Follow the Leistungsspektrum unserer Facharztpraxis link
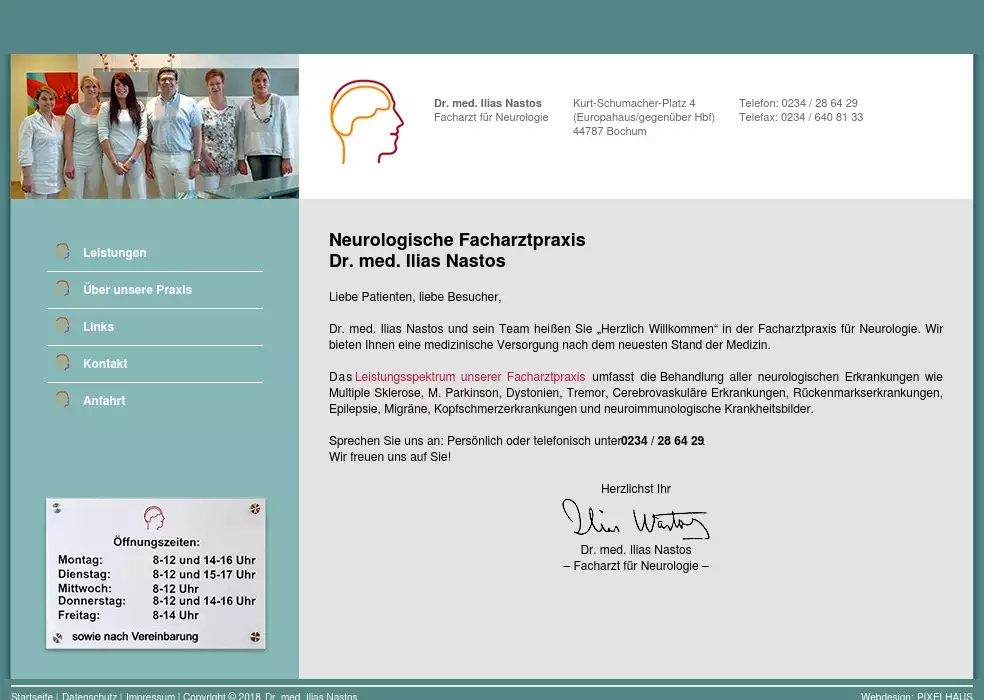 [470, 377]
